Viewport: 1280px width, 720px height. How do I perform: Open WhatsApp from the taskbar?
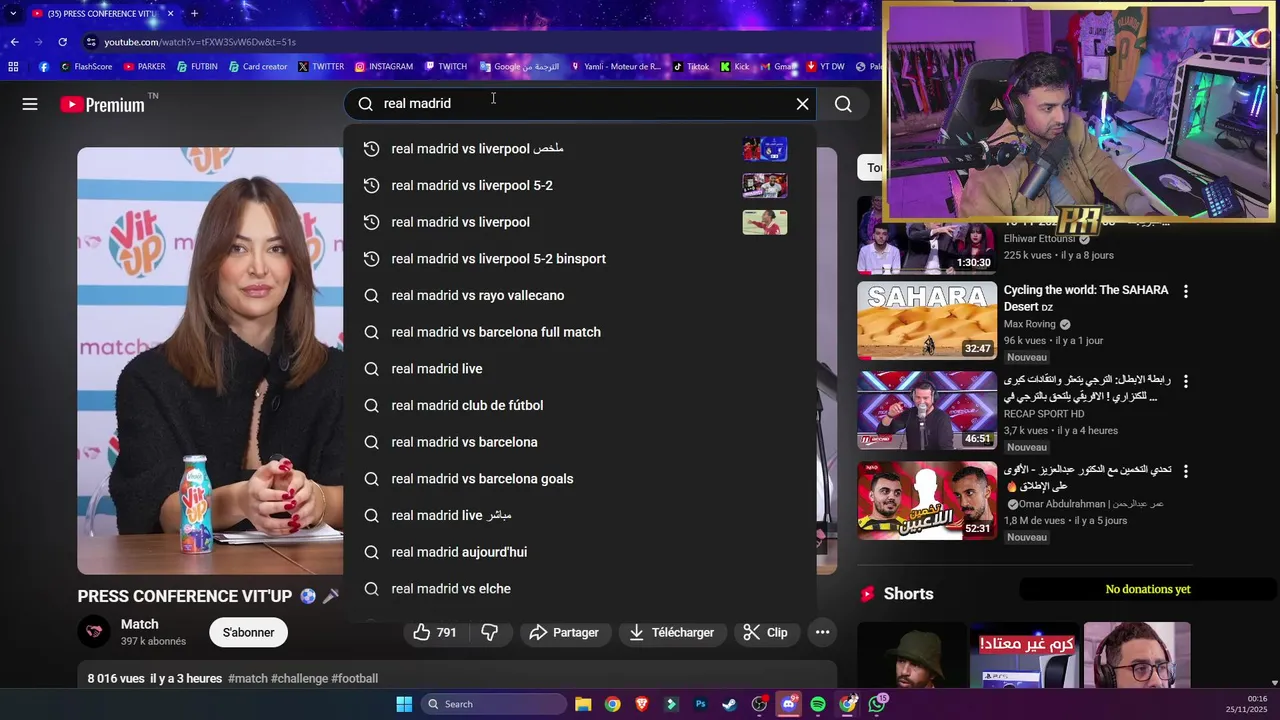[x=877, y=704]
